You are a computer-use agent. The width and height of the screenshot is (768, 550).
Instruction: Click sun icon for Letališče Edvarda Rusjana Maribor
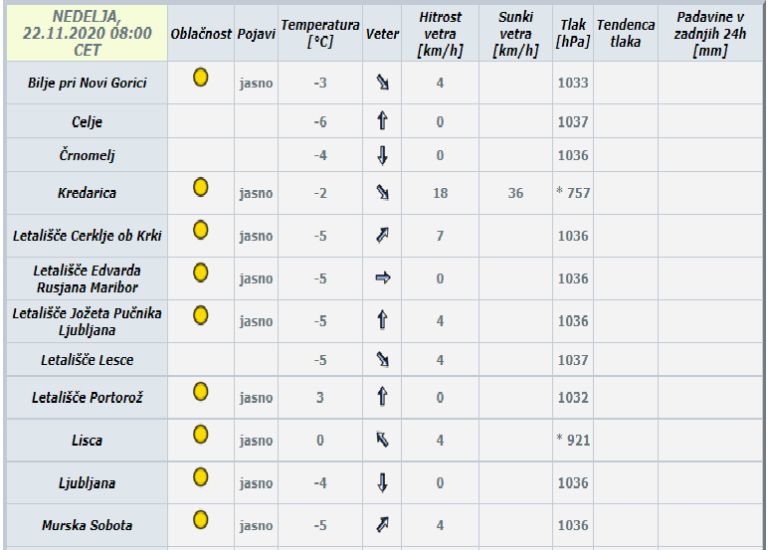200,272
